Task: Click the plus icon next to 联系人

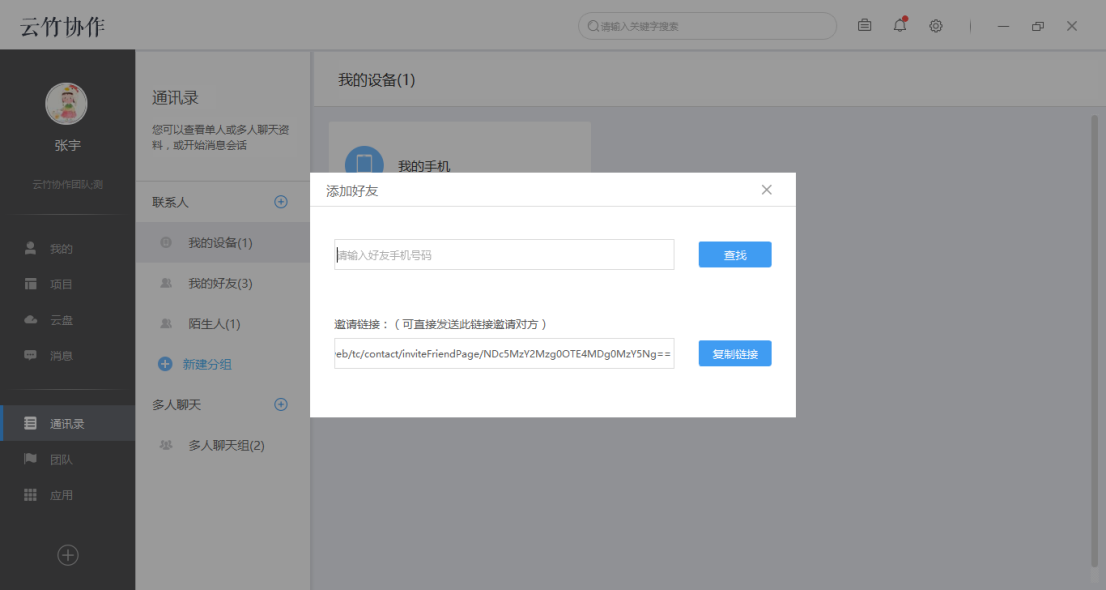Action: click(x=281, y=201)
